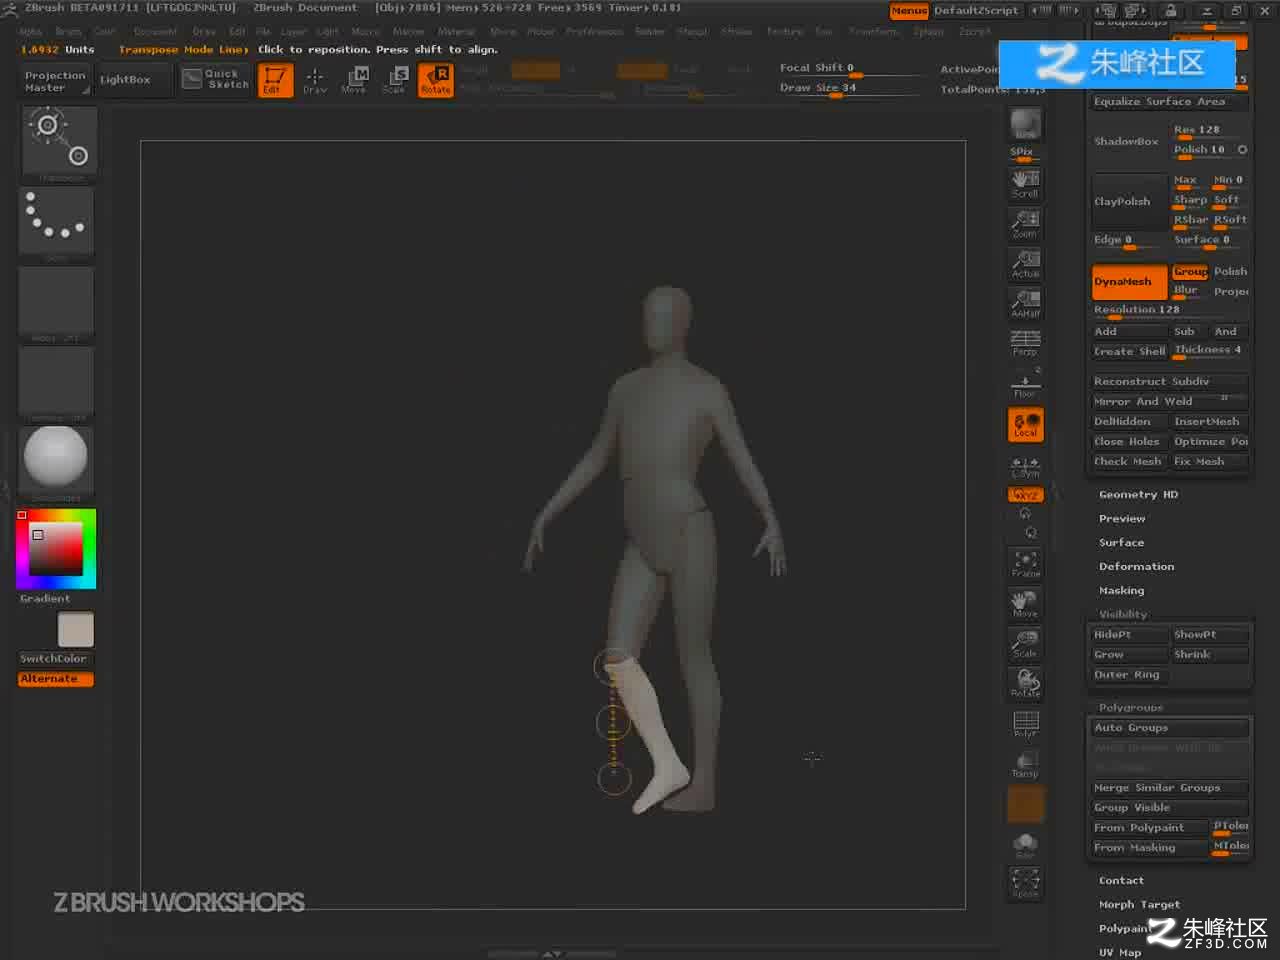Image resolution: width=1280 pixels, height=960 pixels.
Task: Collapse the Polygroups section
Action: 1130,707
